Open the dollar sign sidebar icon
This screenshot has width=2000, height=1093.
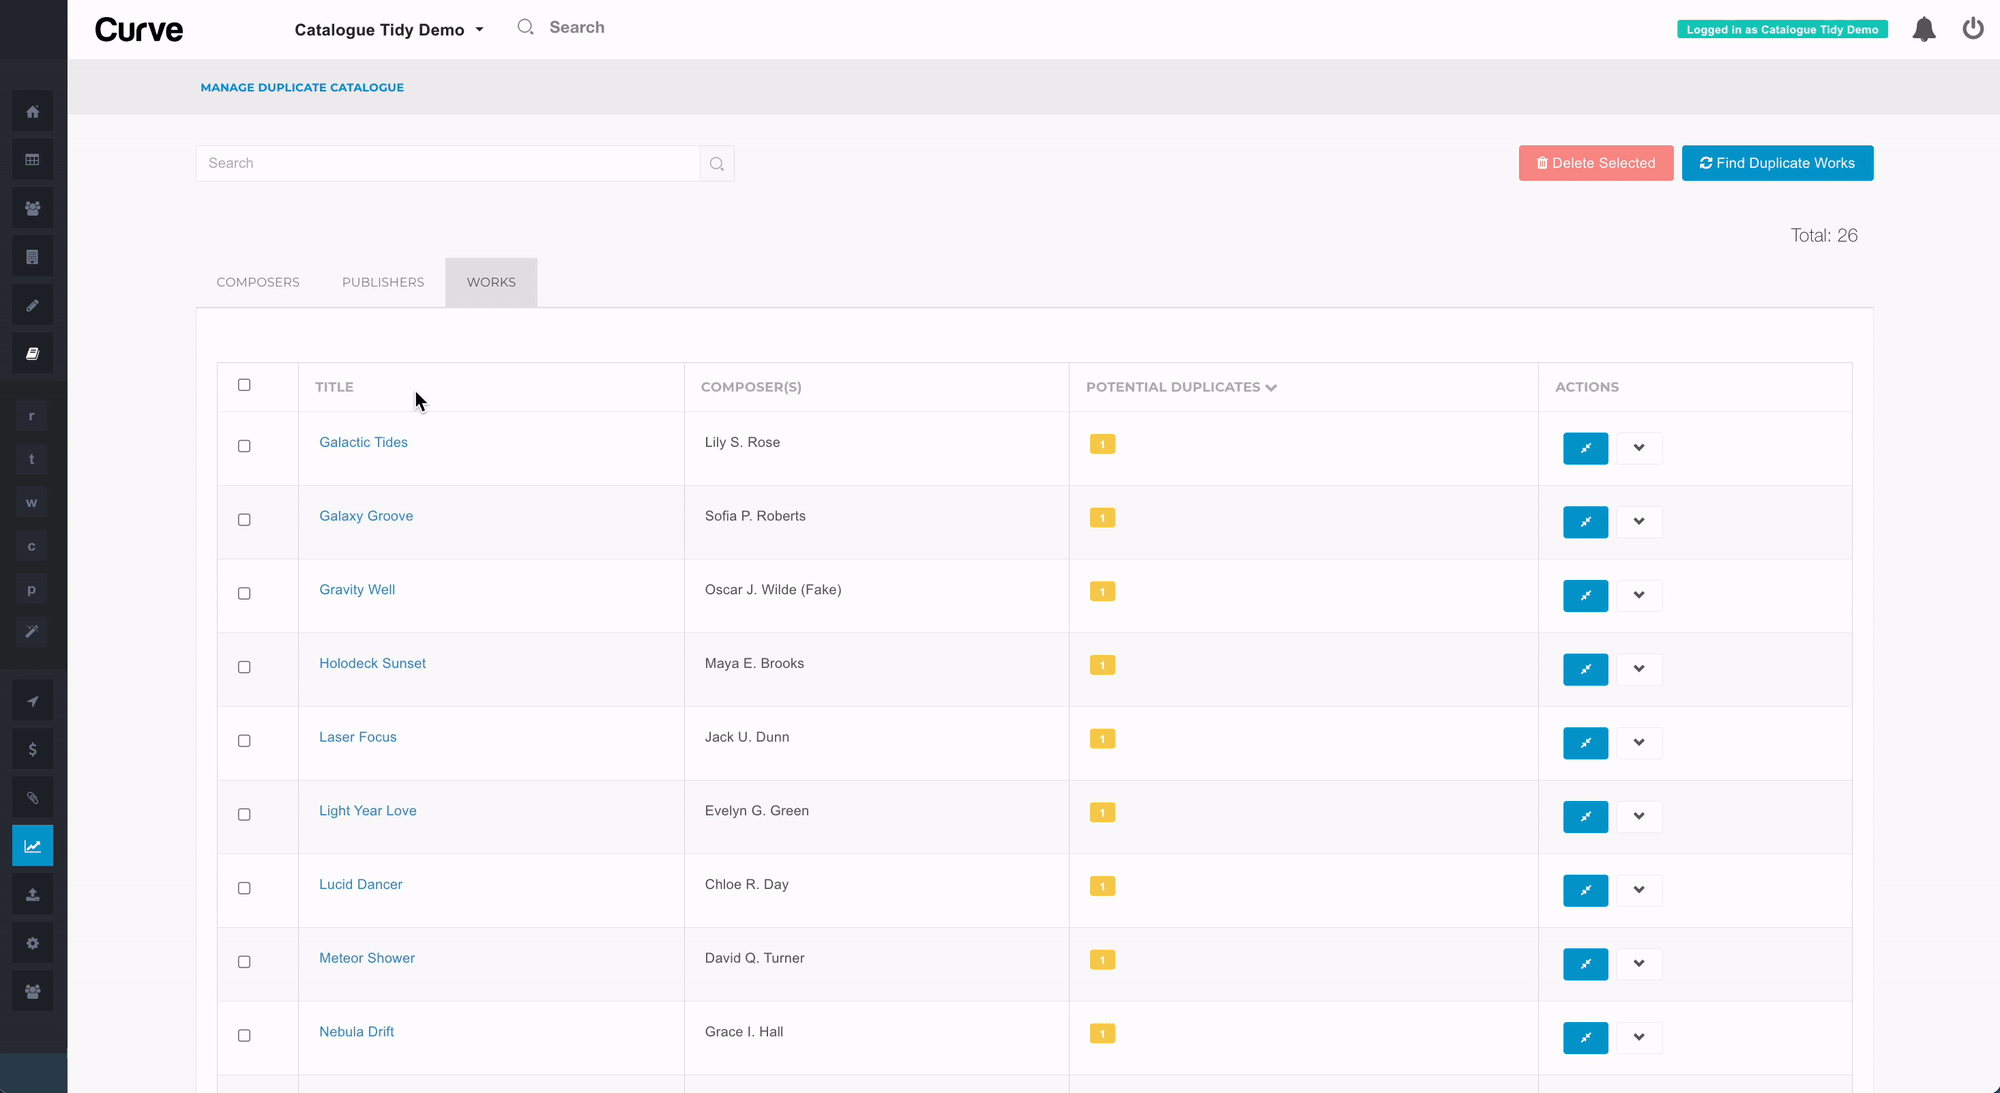pyautogui.click(x=32, y=749)
